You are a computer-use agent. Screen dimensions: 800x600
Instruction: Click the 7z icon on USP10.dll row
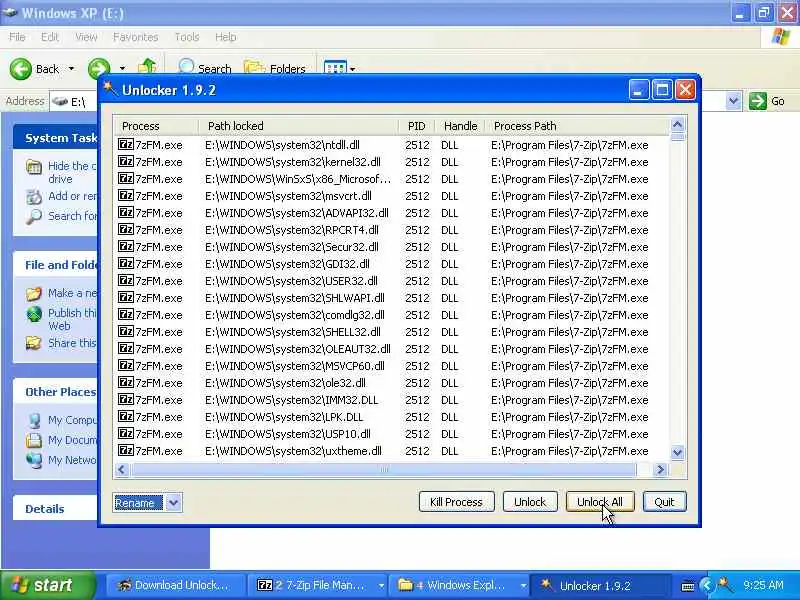(126, 434)
